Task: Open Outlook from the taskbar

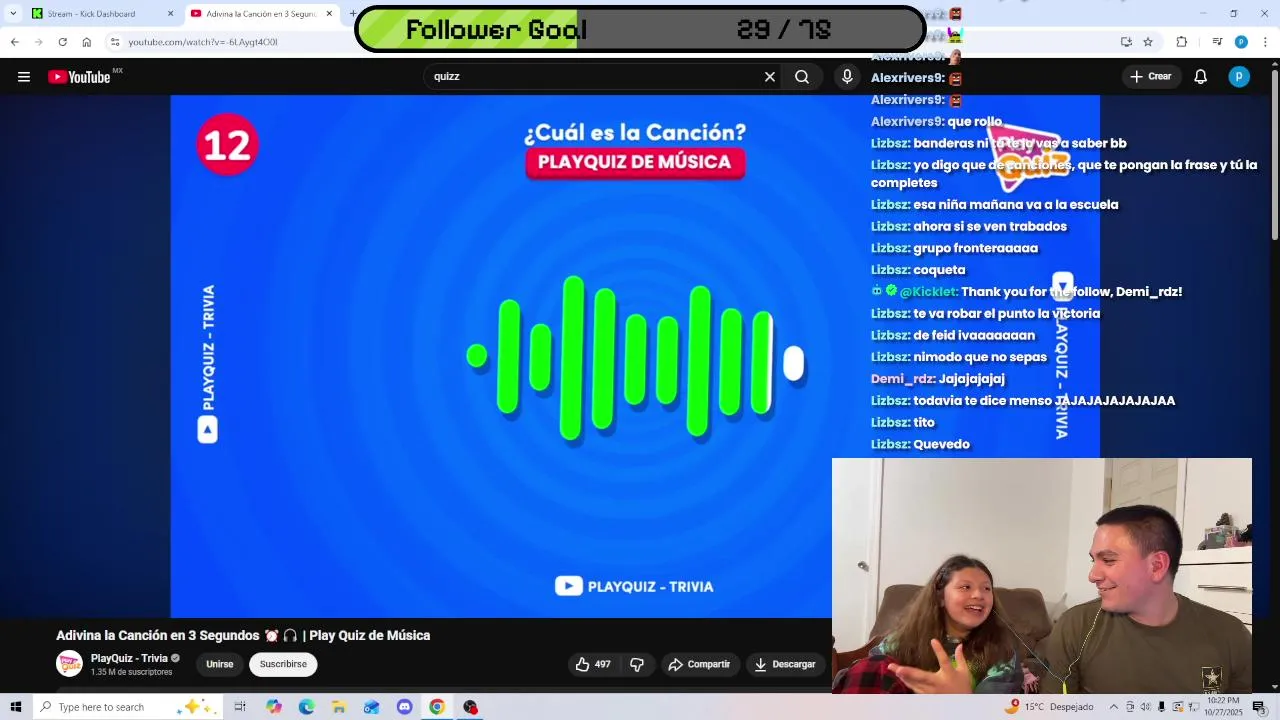Action: tap(372, 707)
